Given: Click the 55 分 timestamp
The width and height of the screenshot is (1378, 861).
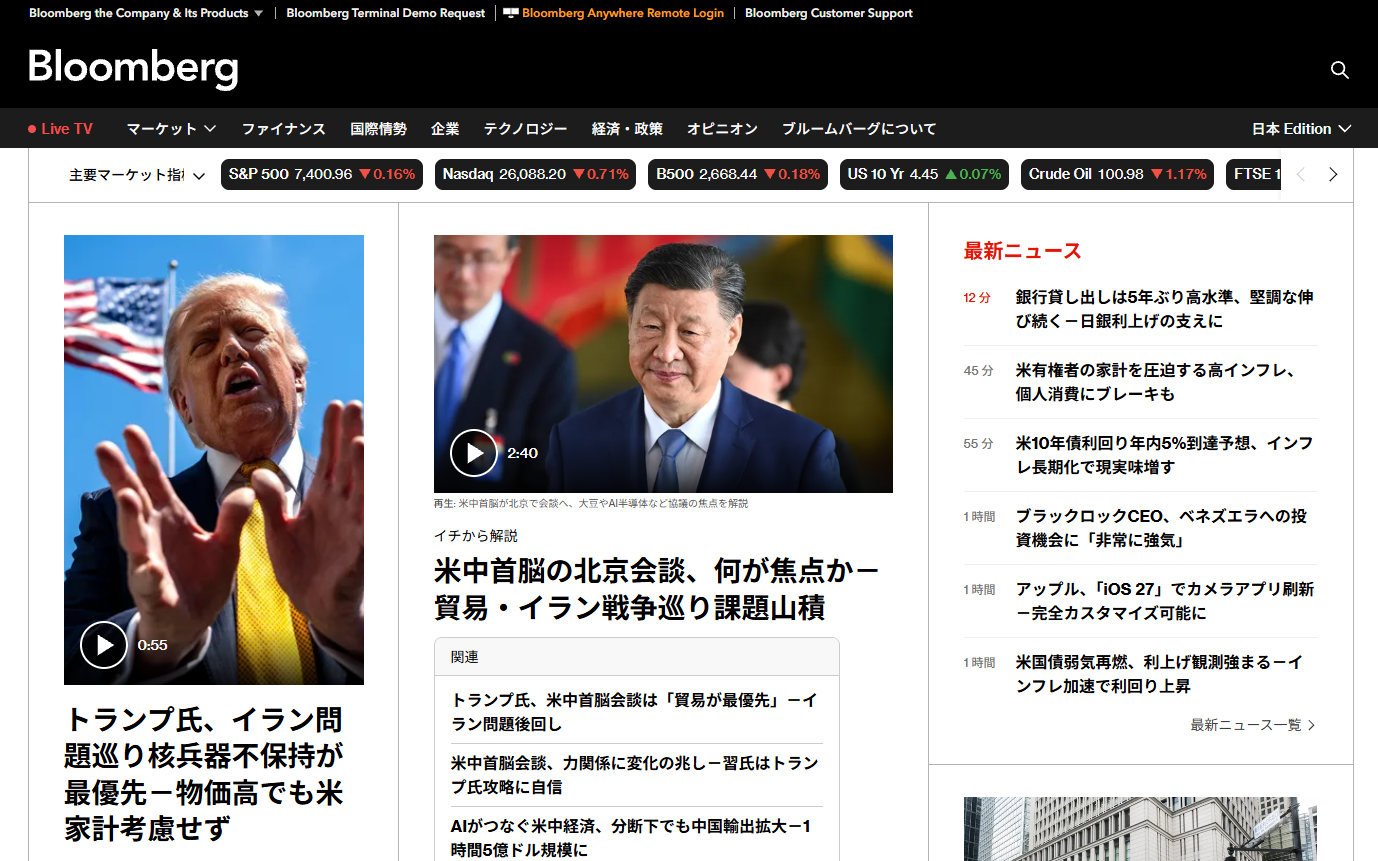Looking at the screenshot, I should [979, 444].
